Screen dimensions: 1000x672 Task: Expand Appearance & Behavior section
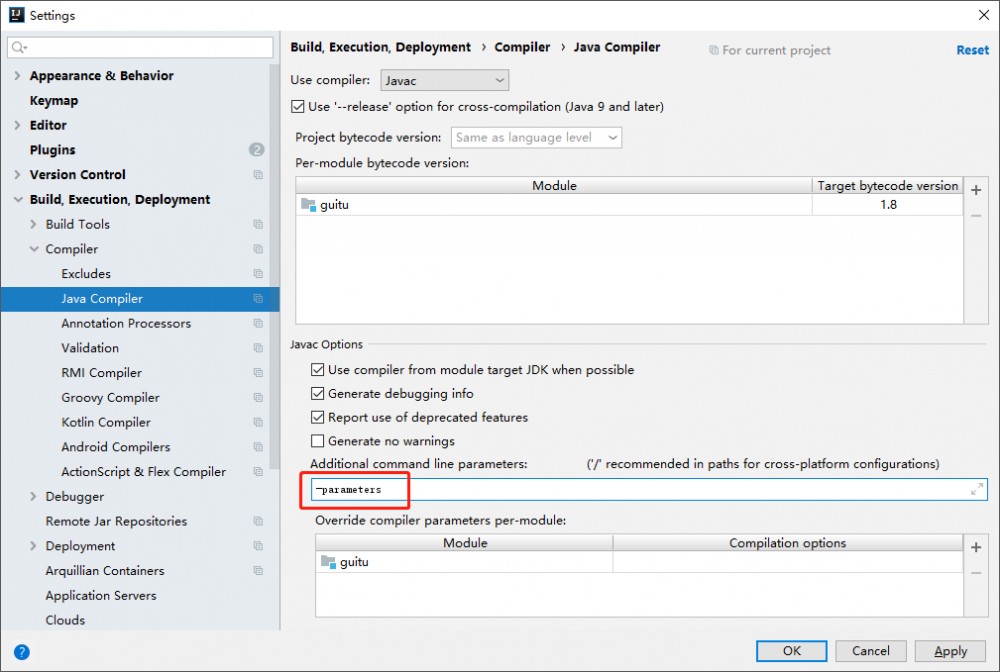(x=17, y=75)
